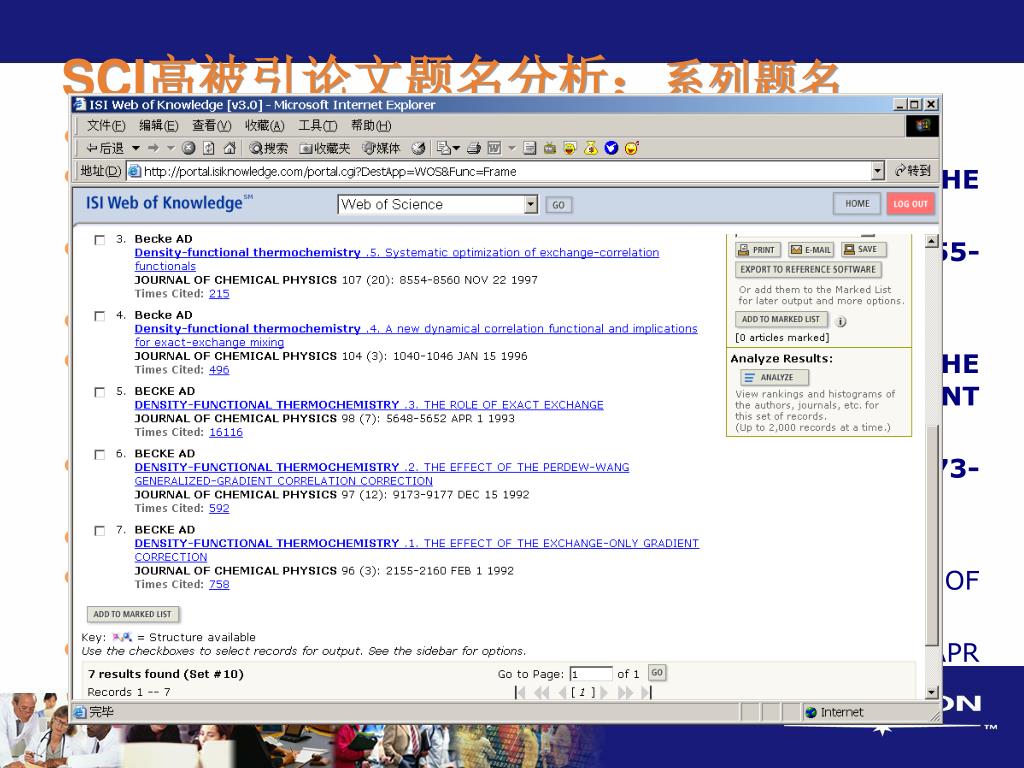The image size is (1024, 768).
Task: Click the 转到 (Go) address bar button
Action: 913,171
